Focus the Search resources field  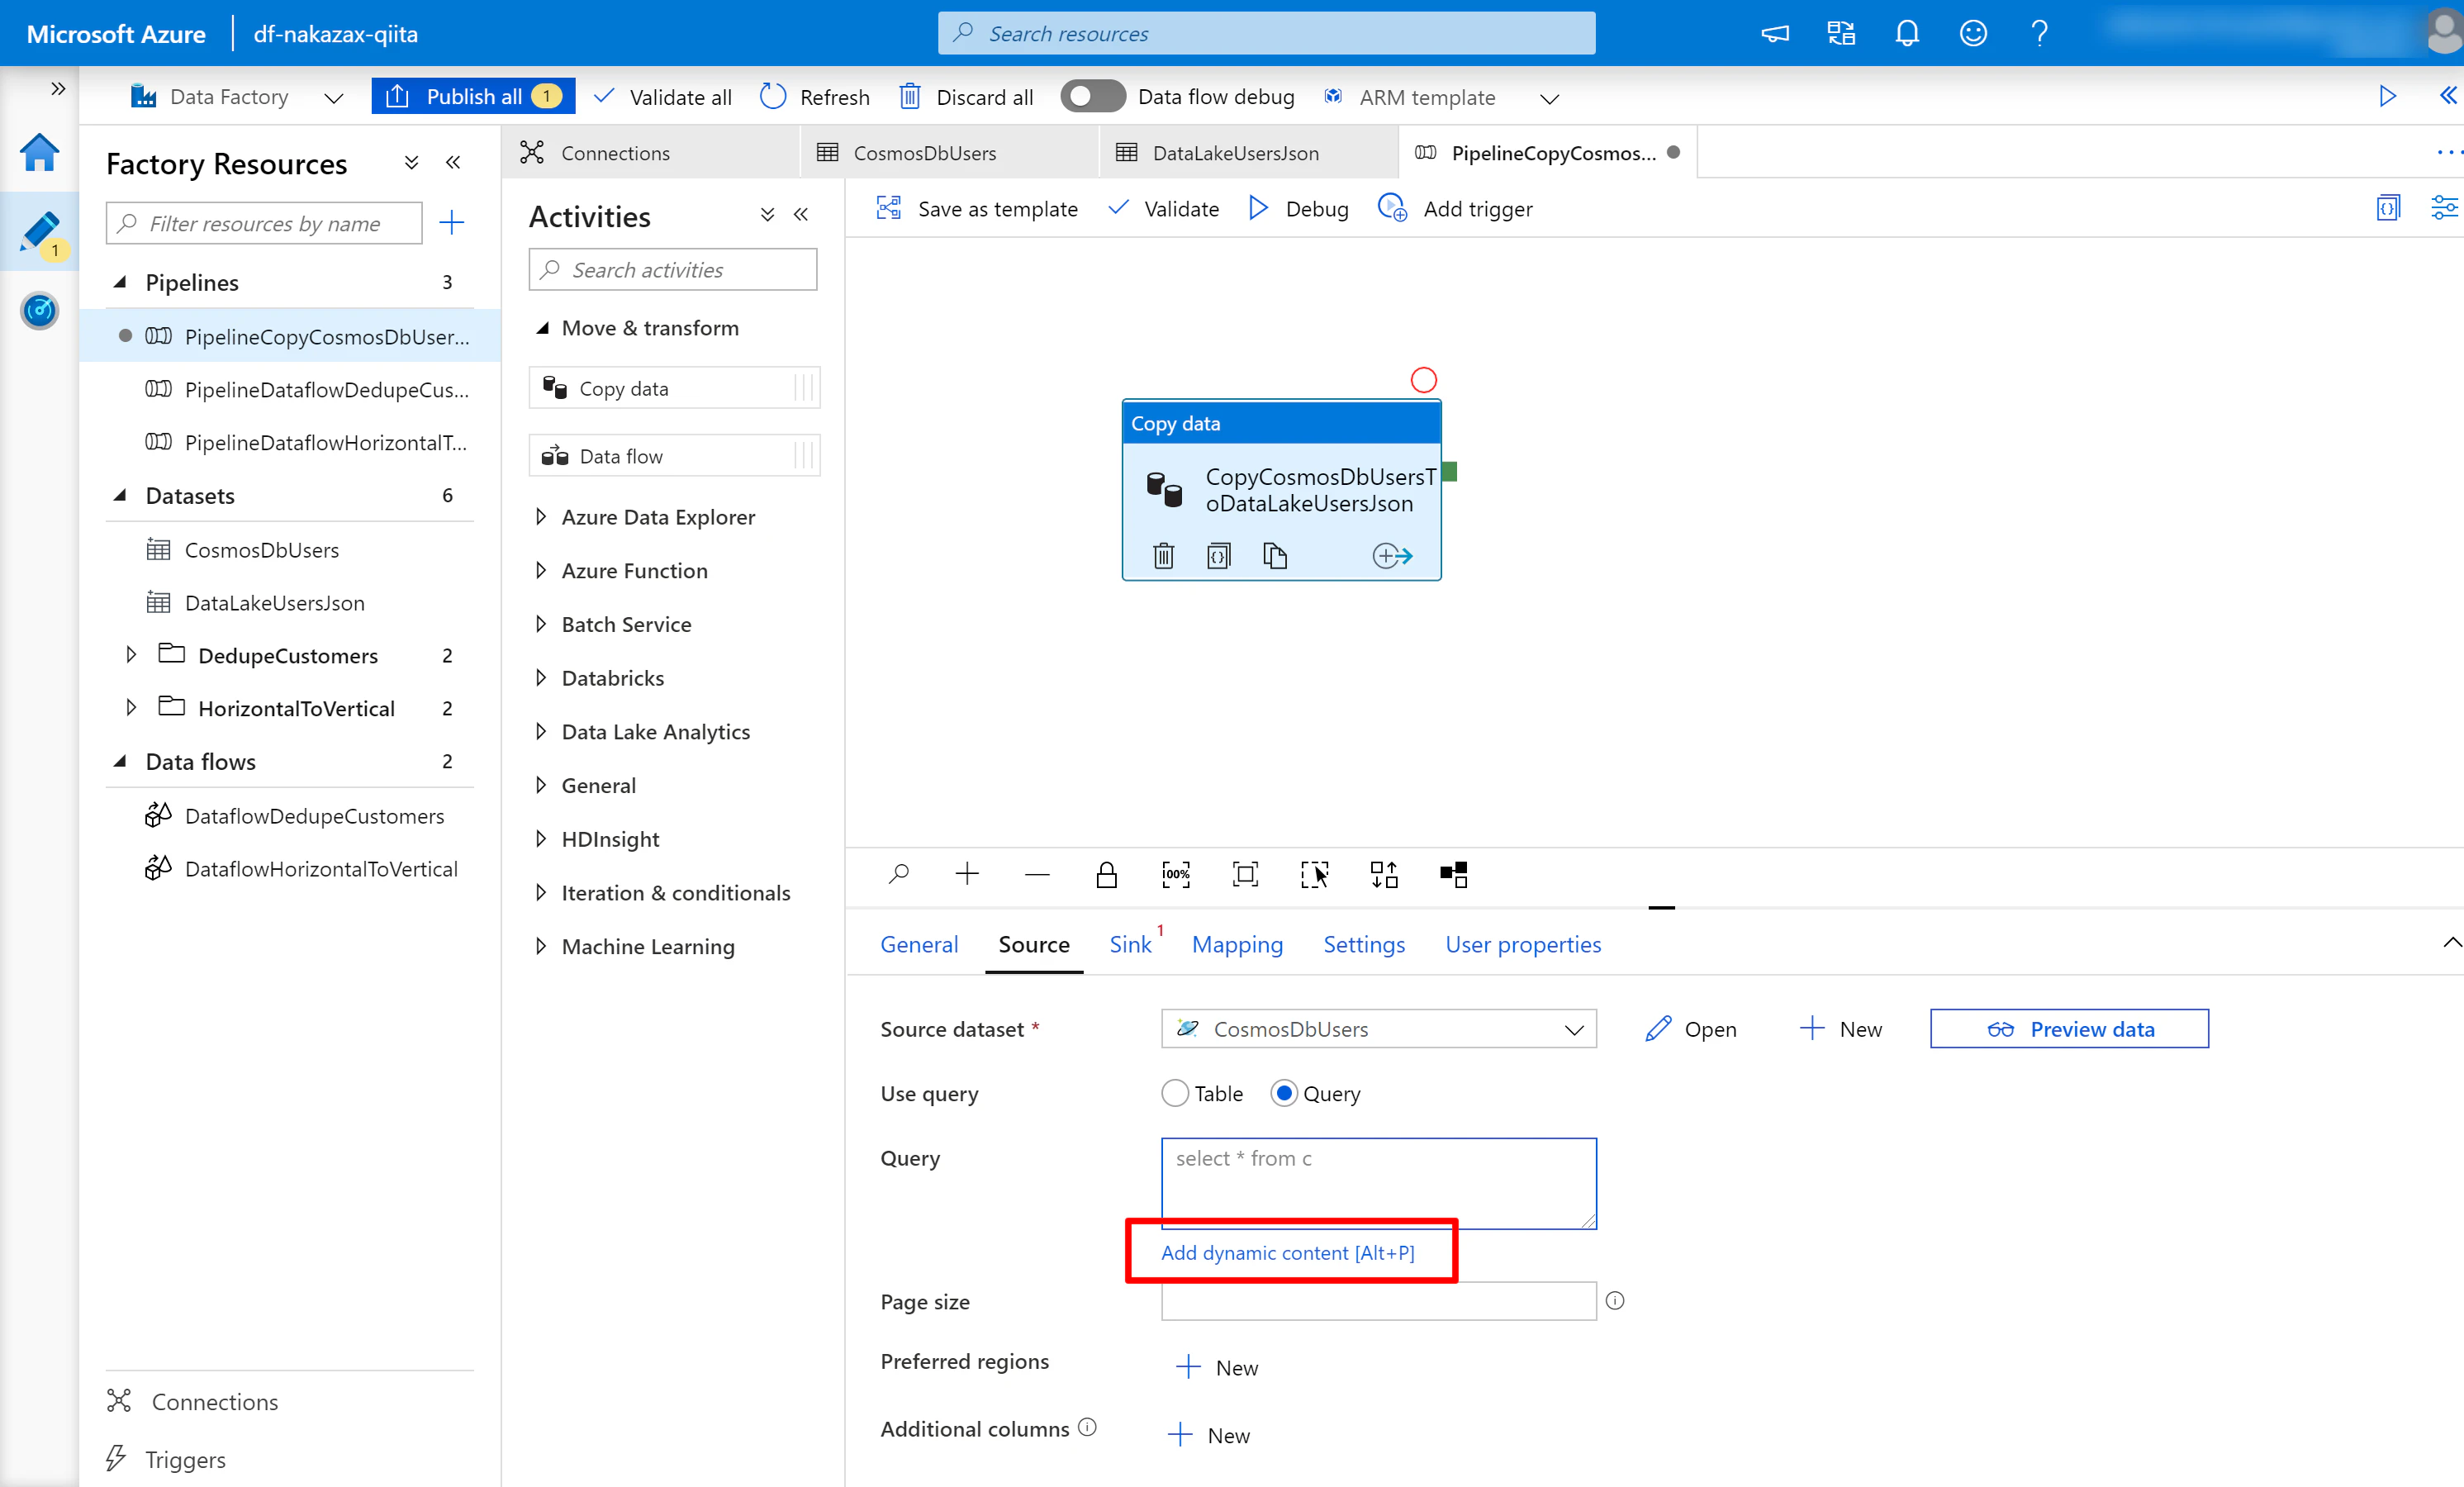click(x=1267, y=33)
